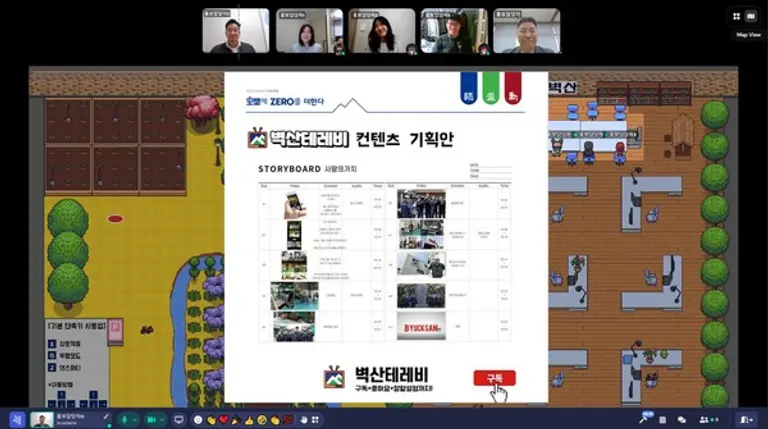Switch to Map View icon
The image size is (768, 429).
coord(751,17)
